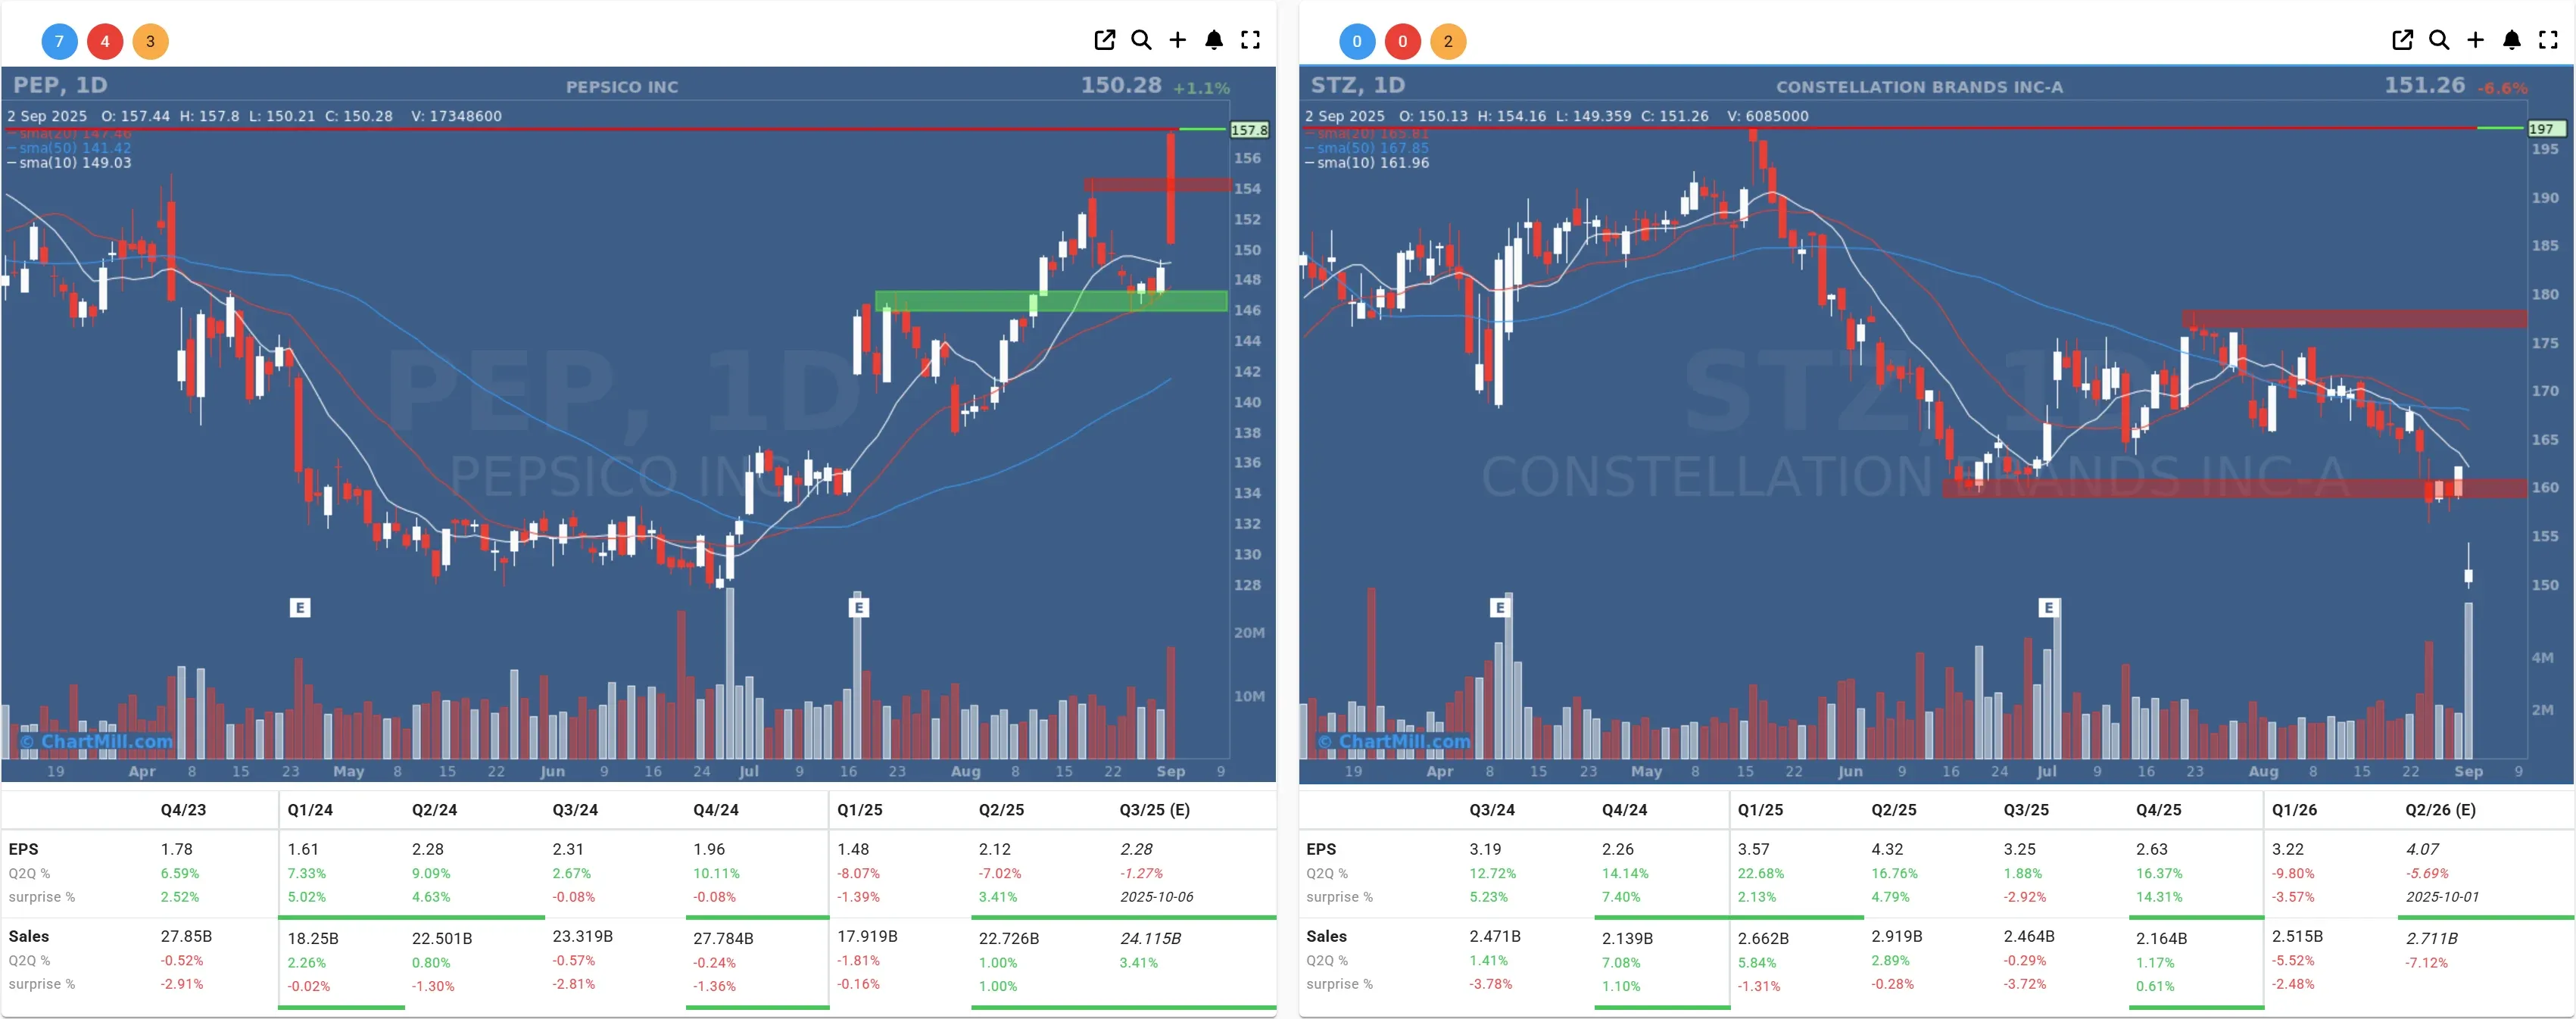2576x1019 pixels.
Task: Click the 157.8 price label on PEP axis
Action: coord(1249,130)
